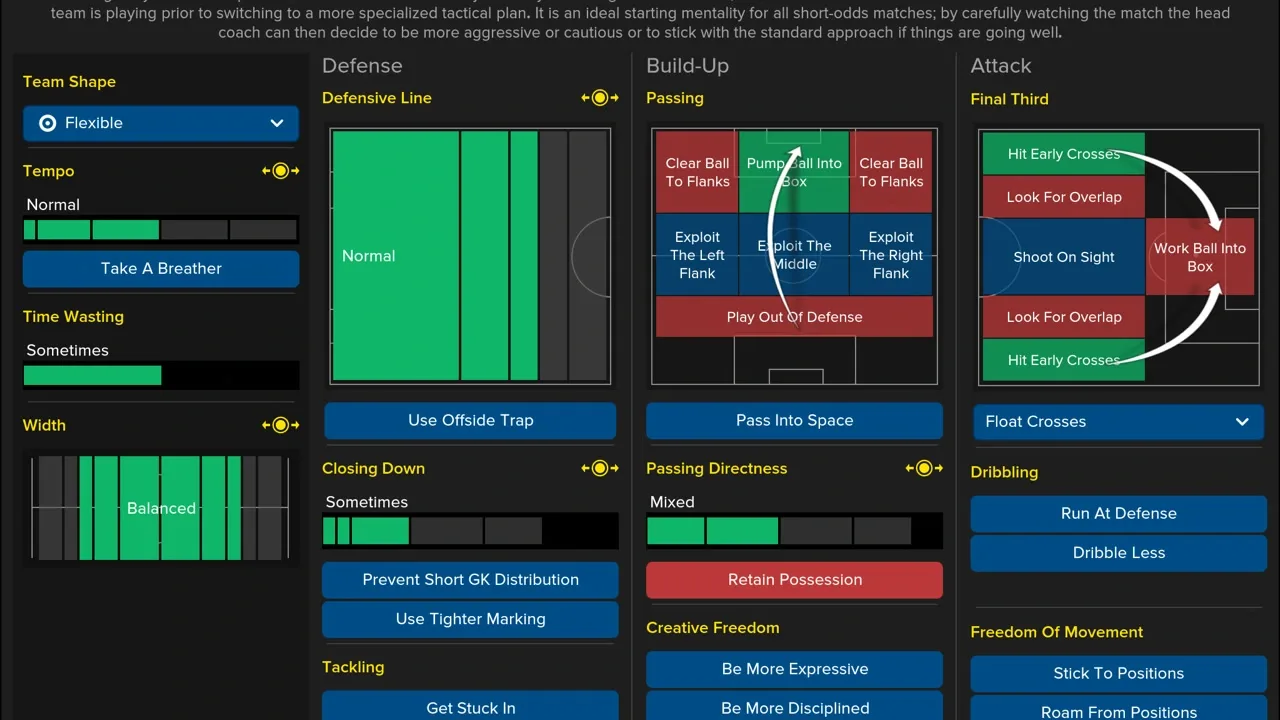Select Exploit The Left Flank zone

click(697, 255)
